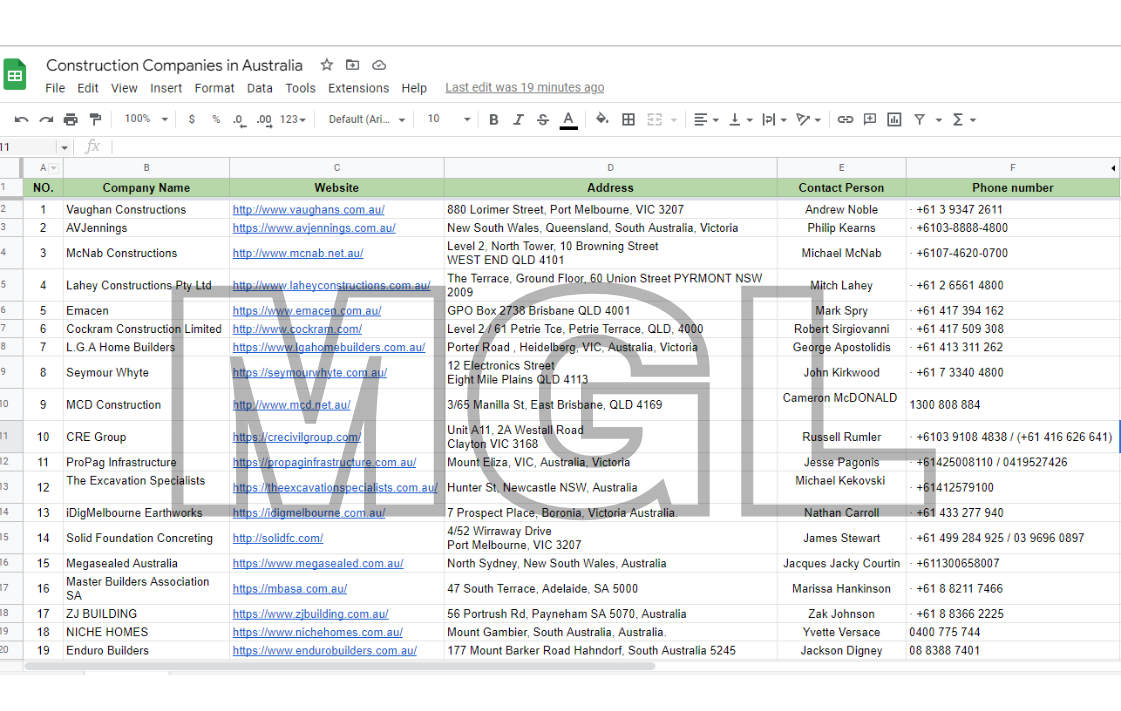Toggle Italic formatting
The height and width of the screenshot is (711, 1121).
pyautogui.click(x=518, y=119)
